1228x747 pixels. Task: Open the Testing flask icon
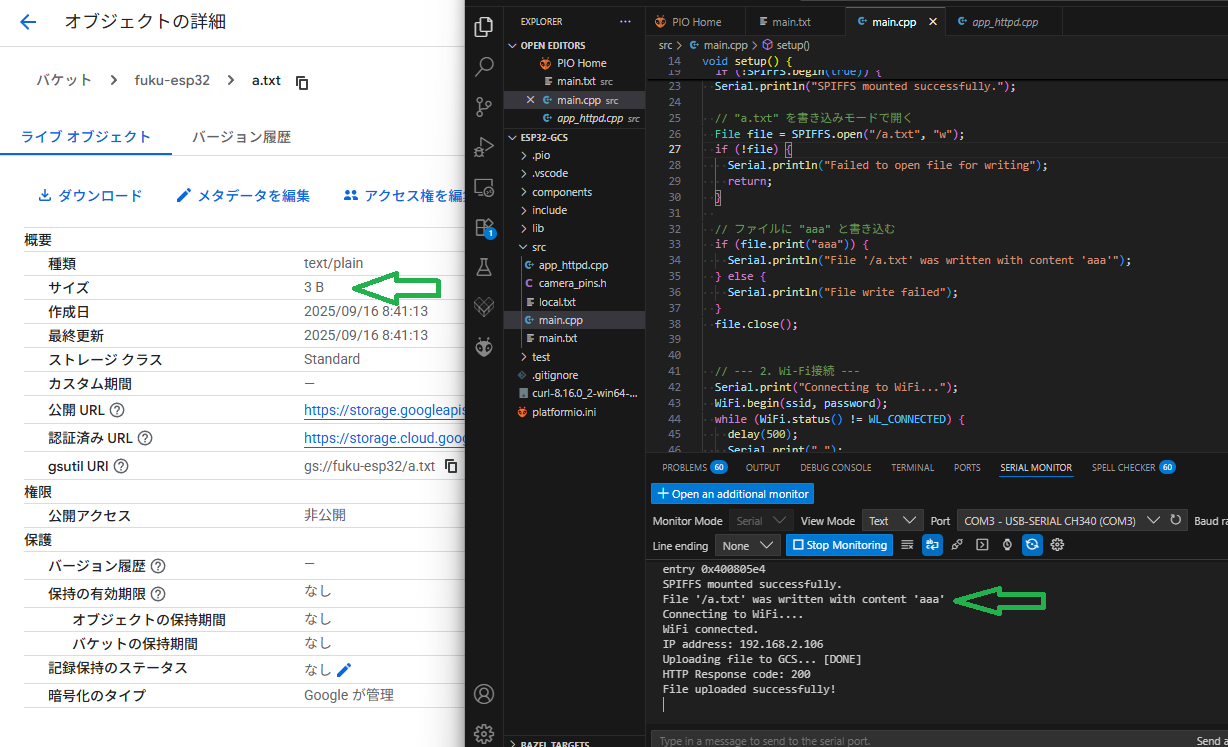click(484, 267)
